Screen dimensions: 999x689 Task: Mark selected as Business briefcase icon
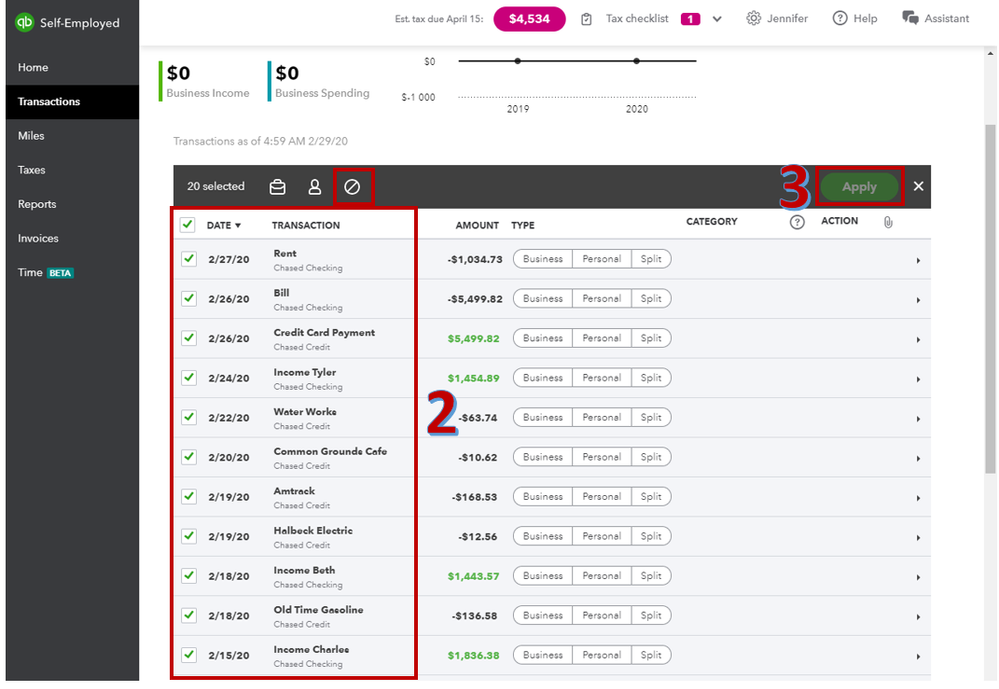pyautogui.click(x=277, y=187)
